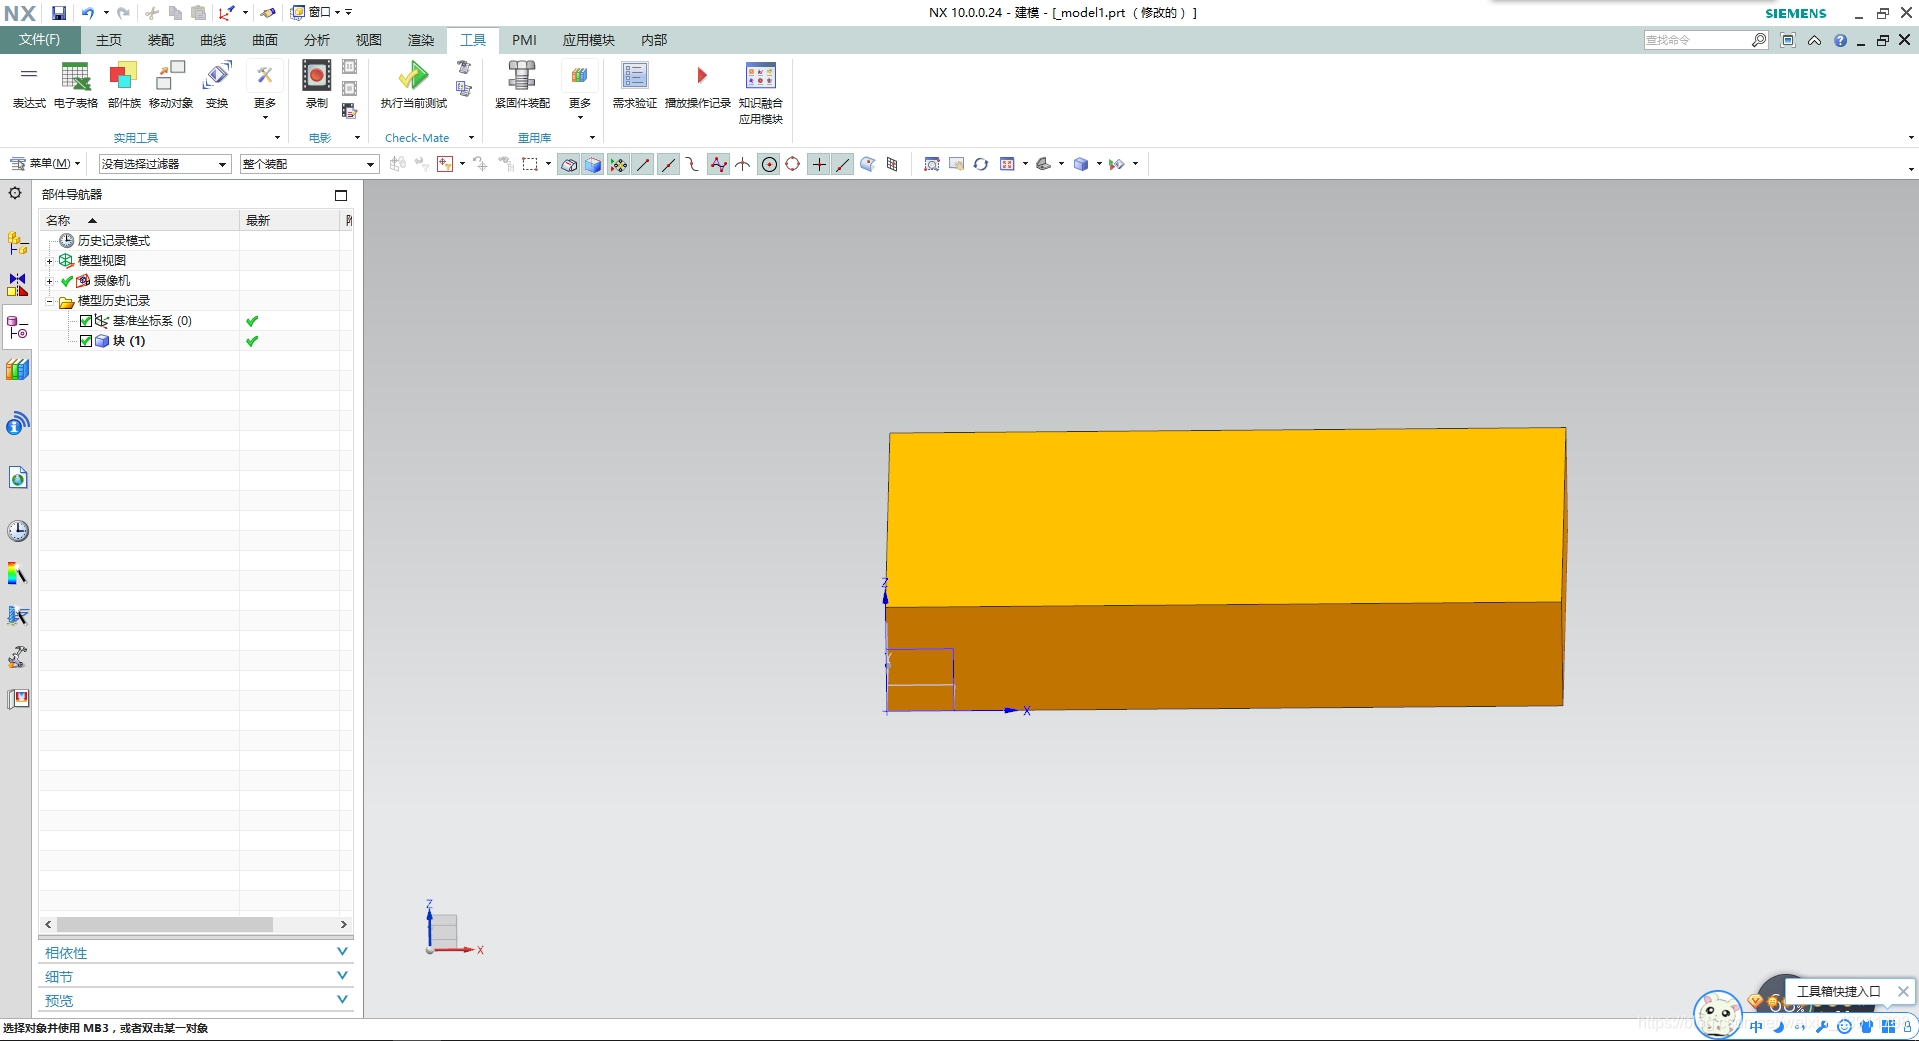
Task: Toggle snap end point option
Action: (x=643, y=164)
